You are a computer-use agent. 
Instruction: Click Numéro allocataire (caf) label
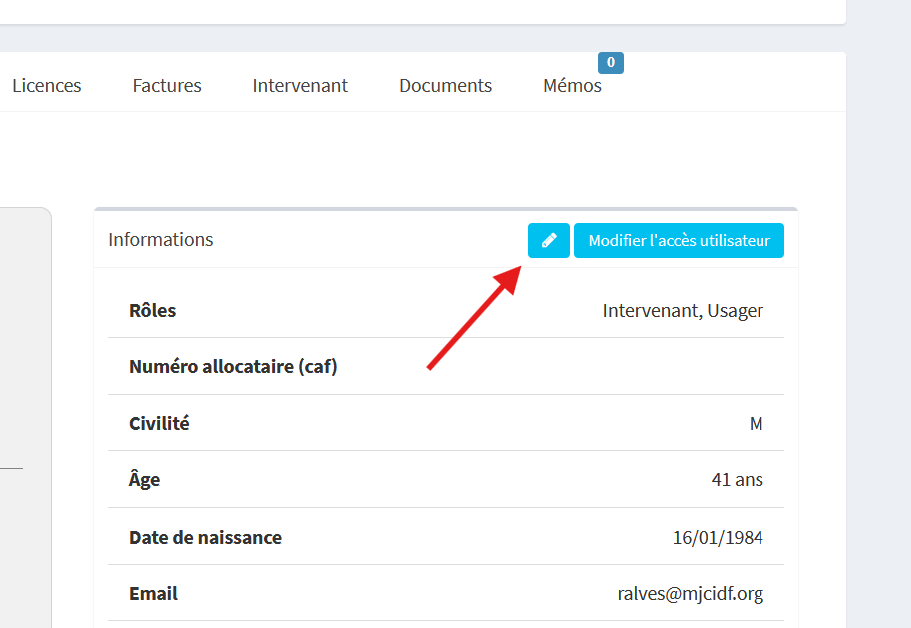233,367
